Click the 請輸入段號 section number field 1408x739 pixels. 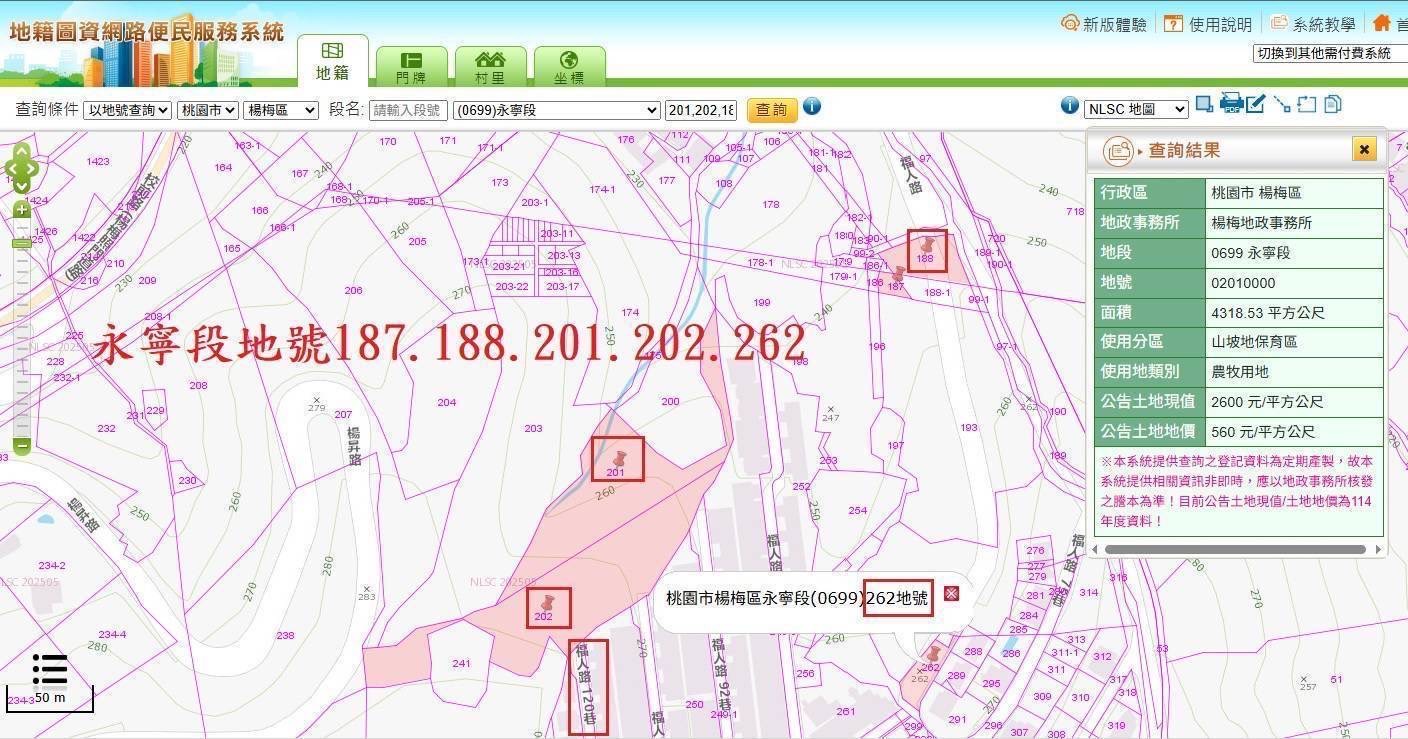[x=408, y=110]
